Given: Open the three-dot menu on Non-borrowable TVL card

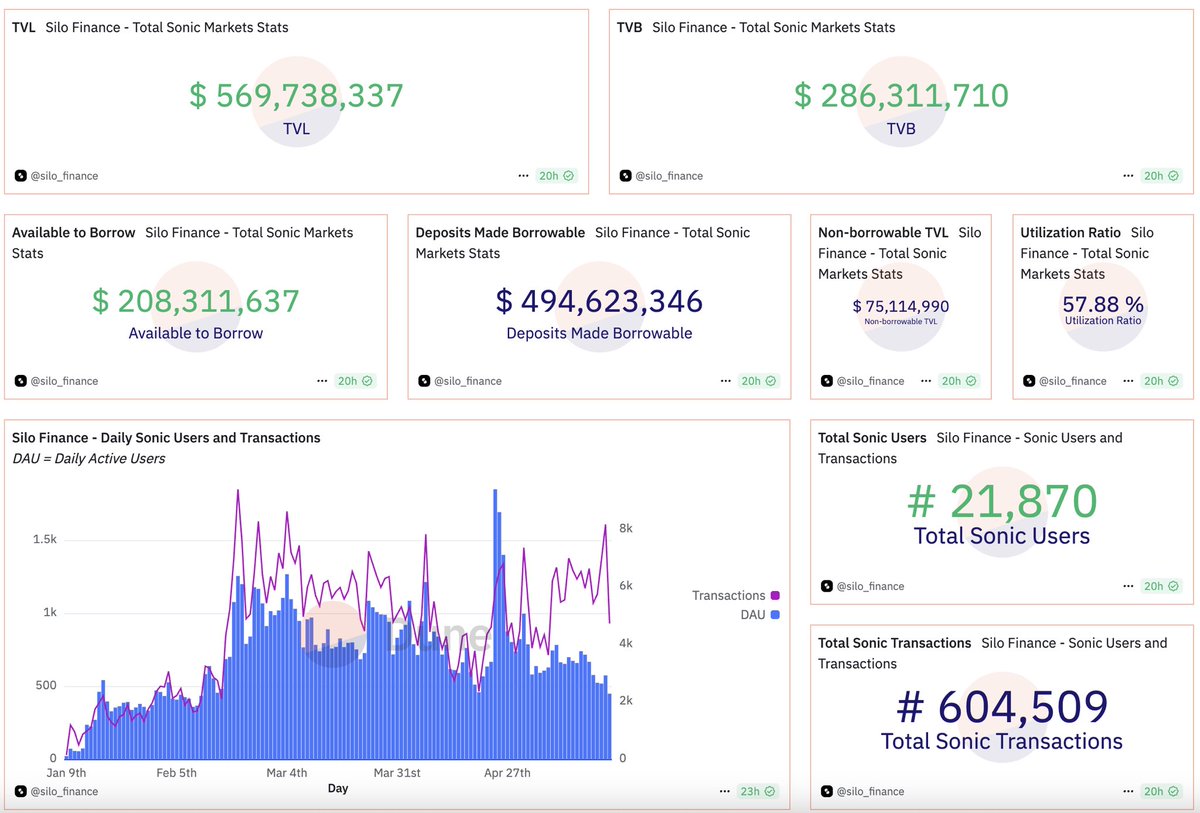Looking at the screenshot, I should (x=926, y=380).
